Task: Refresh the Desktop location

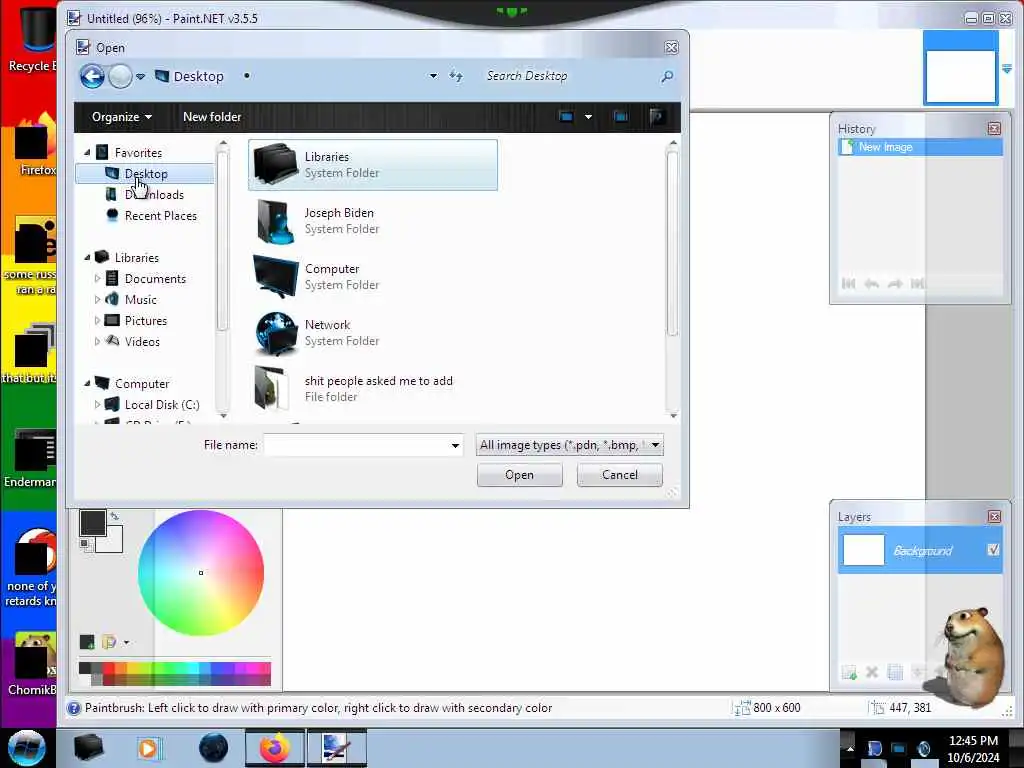Action: click(x=456, y=76)
